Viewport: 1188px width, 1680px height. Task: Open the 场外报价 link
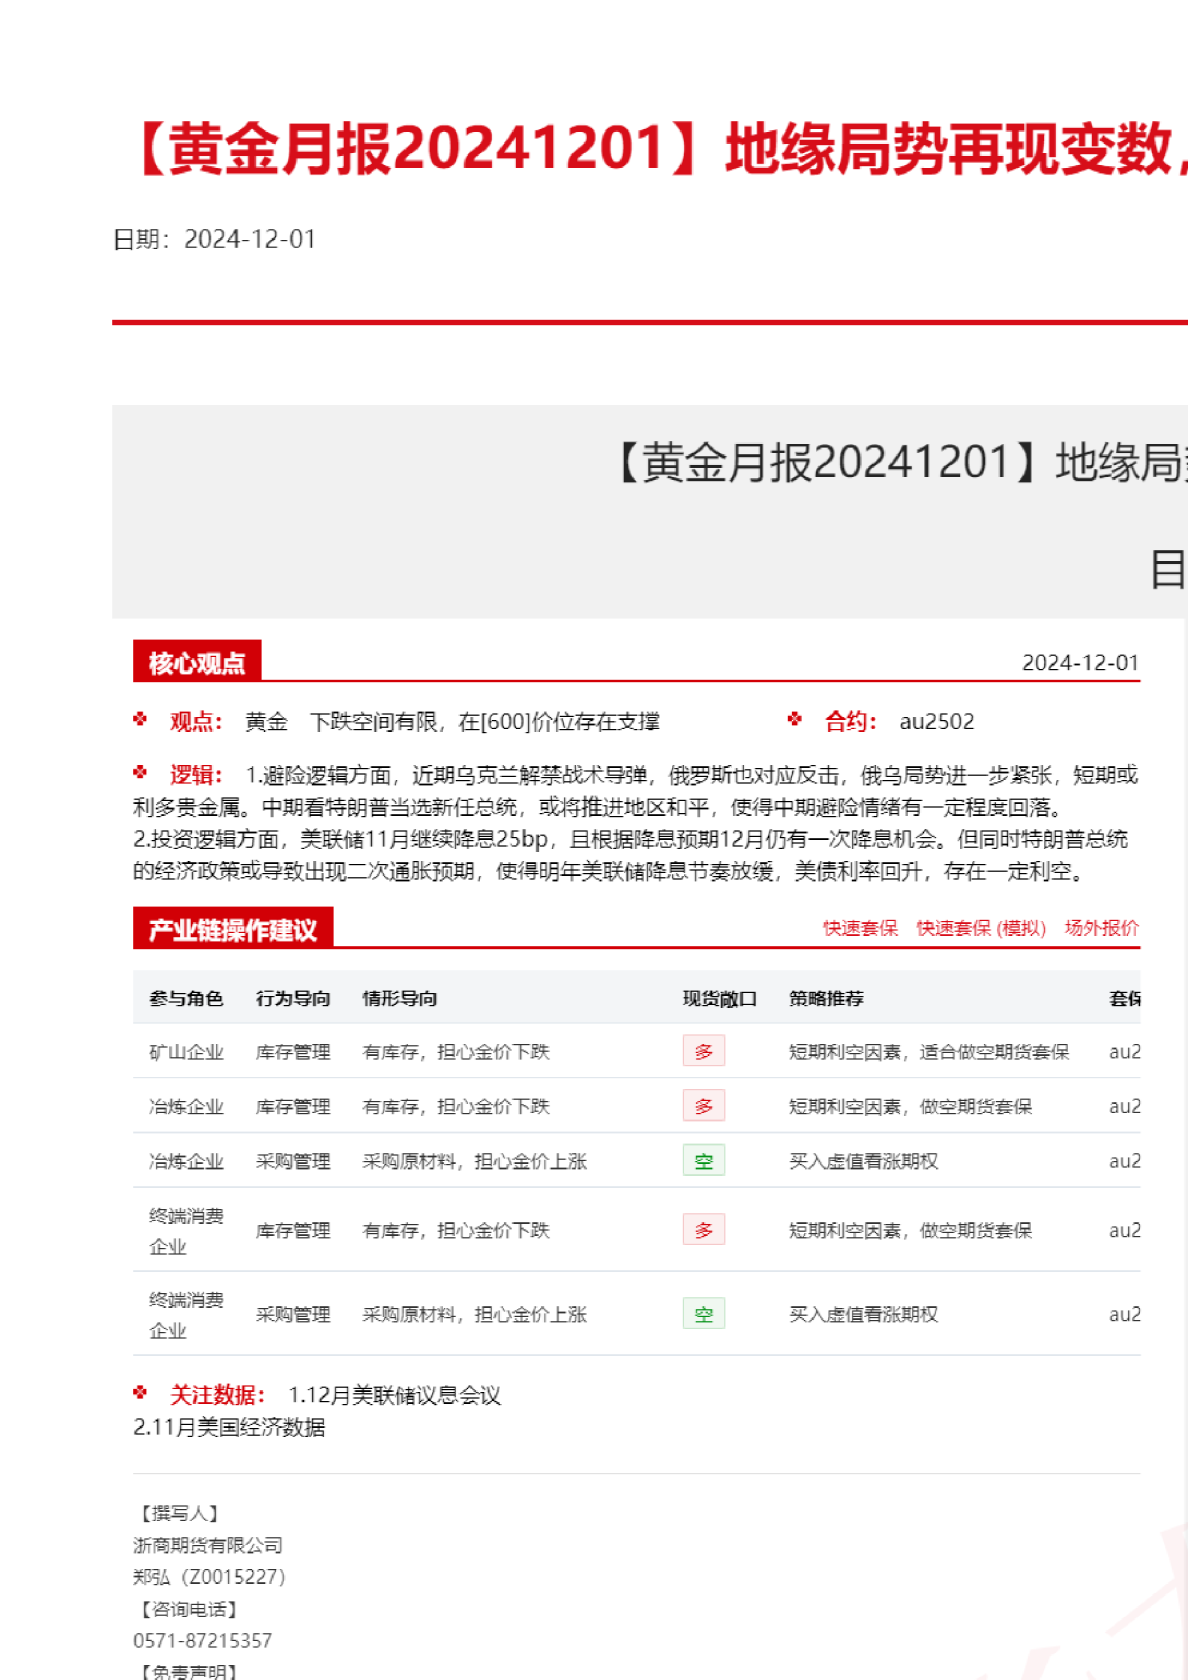pyautogui.click(x=1102, y=928)
